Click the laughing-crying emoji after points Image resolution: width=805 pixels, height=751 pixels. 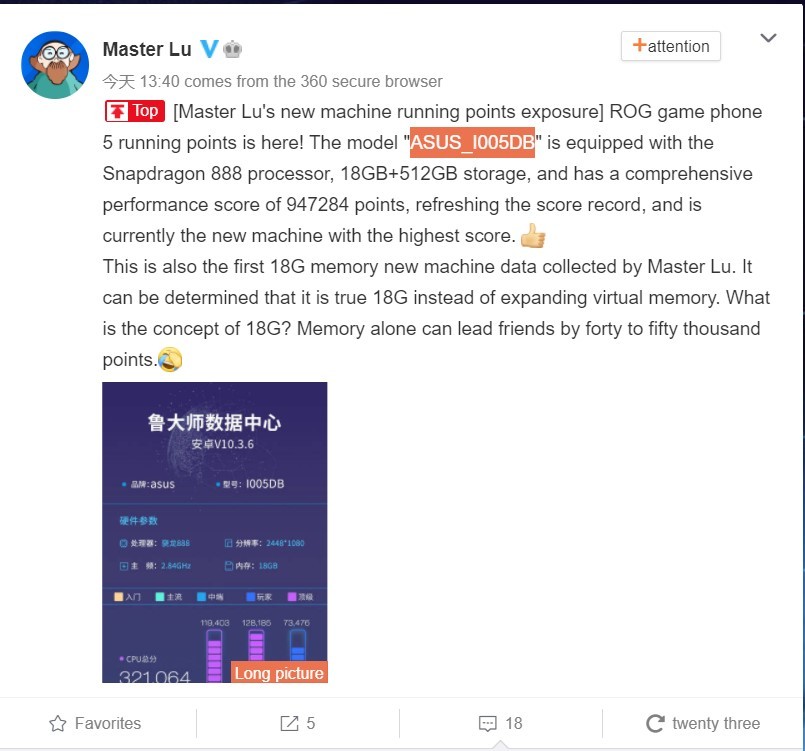170,359
